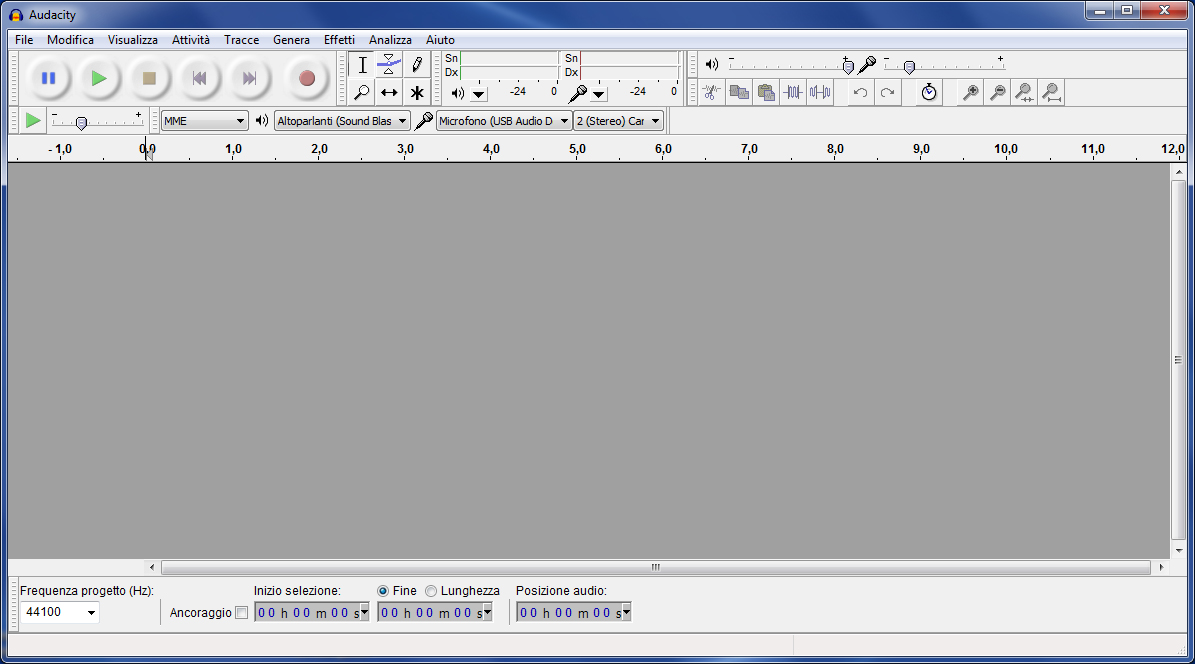Image resolution: width=1195 pixels, height=664 pixels.
Task: Select the Lunghezza radio button
Action: 431,591
